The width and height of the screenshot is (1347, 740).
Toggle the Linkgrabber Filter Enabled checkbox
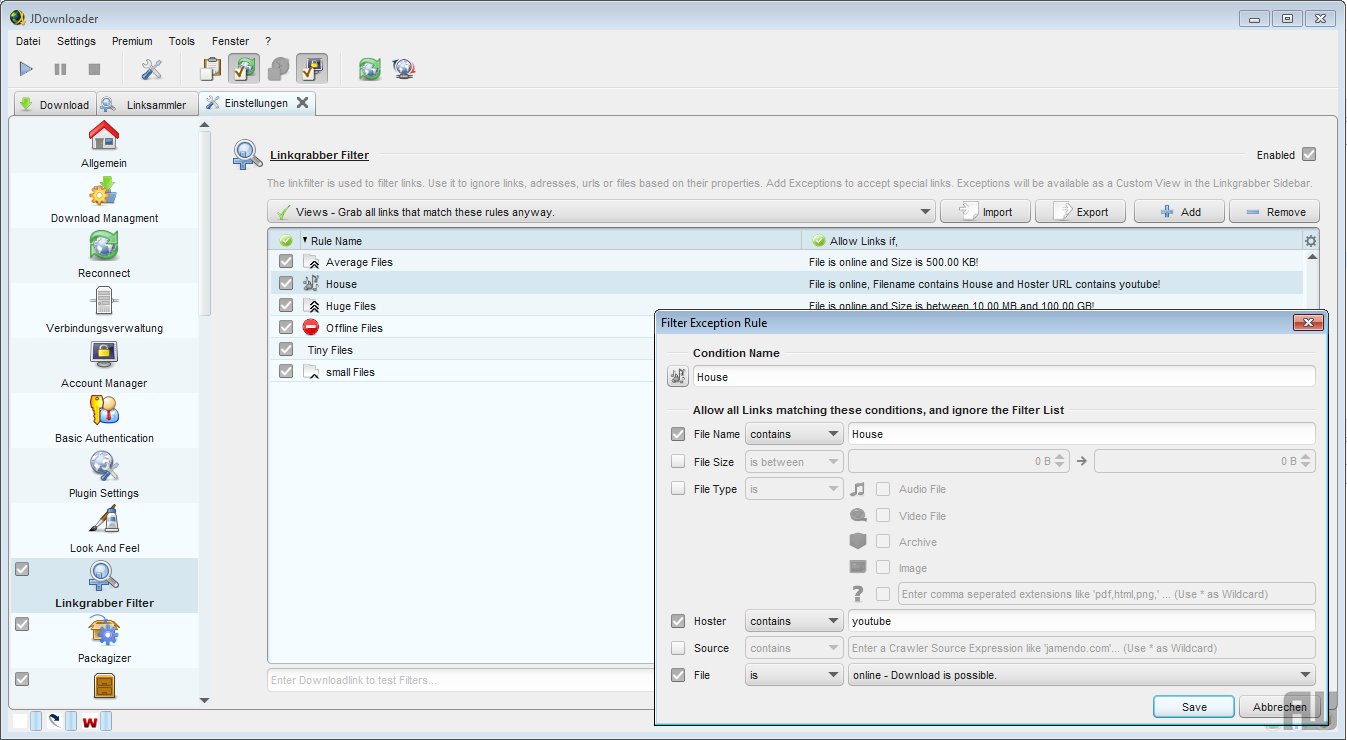[x=1309, y=155]
